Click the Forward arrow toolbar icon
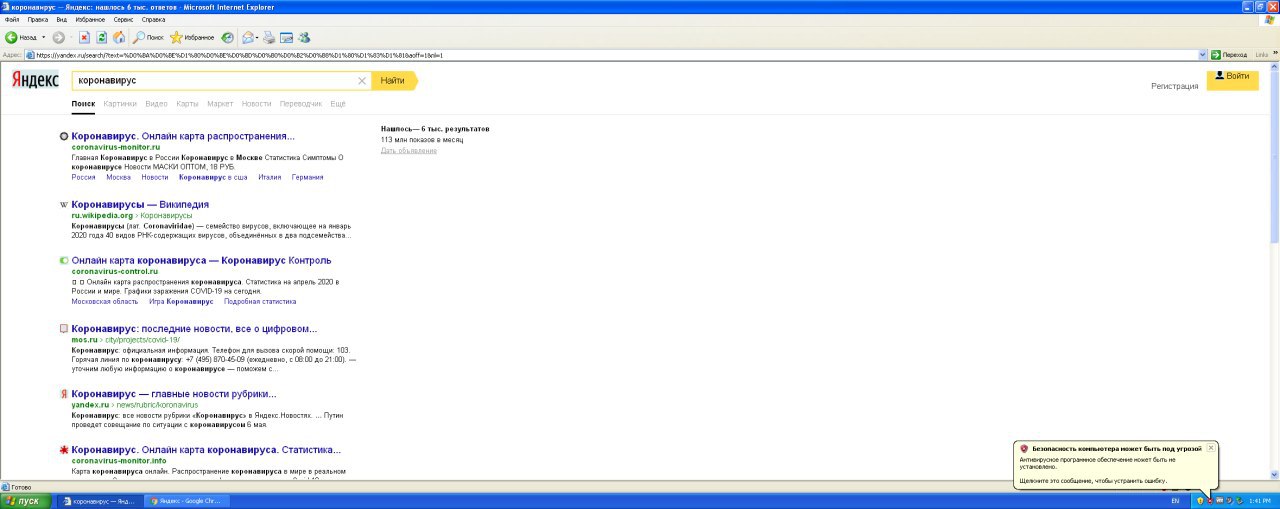The height and width of the screenshot is (509, 1280). pyautogui.click(x=58, y=37)
